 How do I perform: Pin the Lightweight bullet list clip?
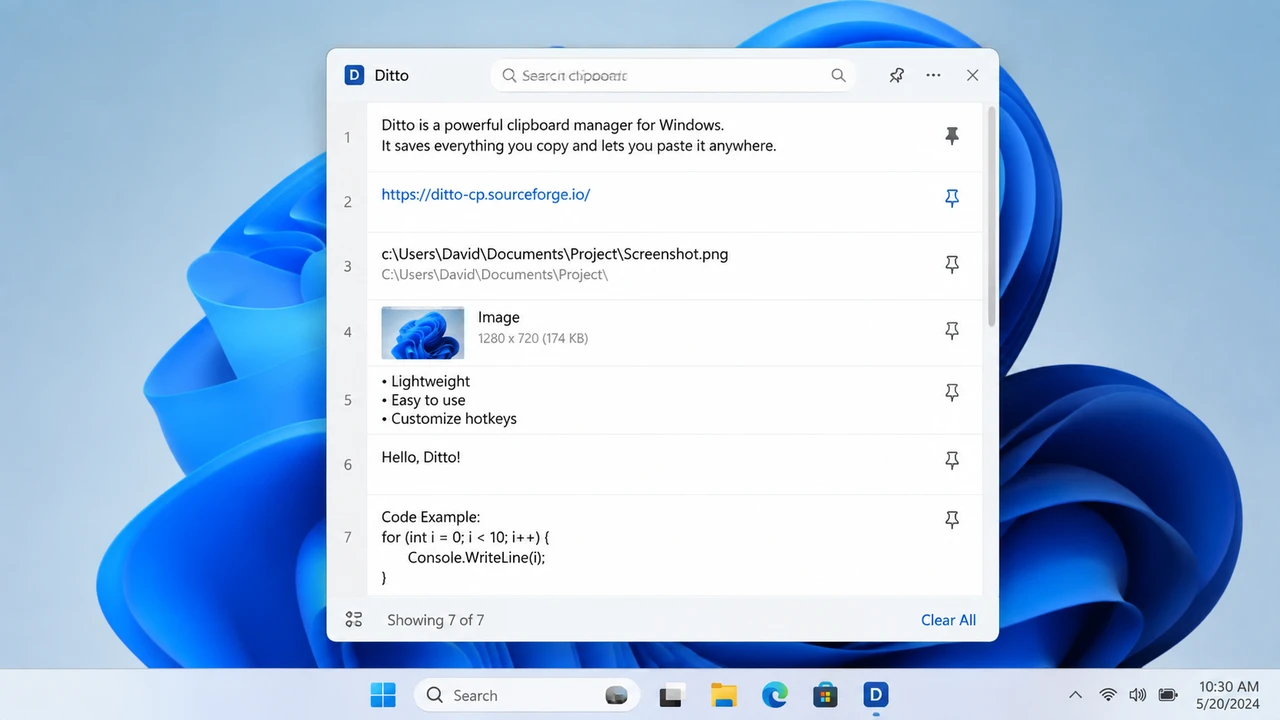point(952,393)
